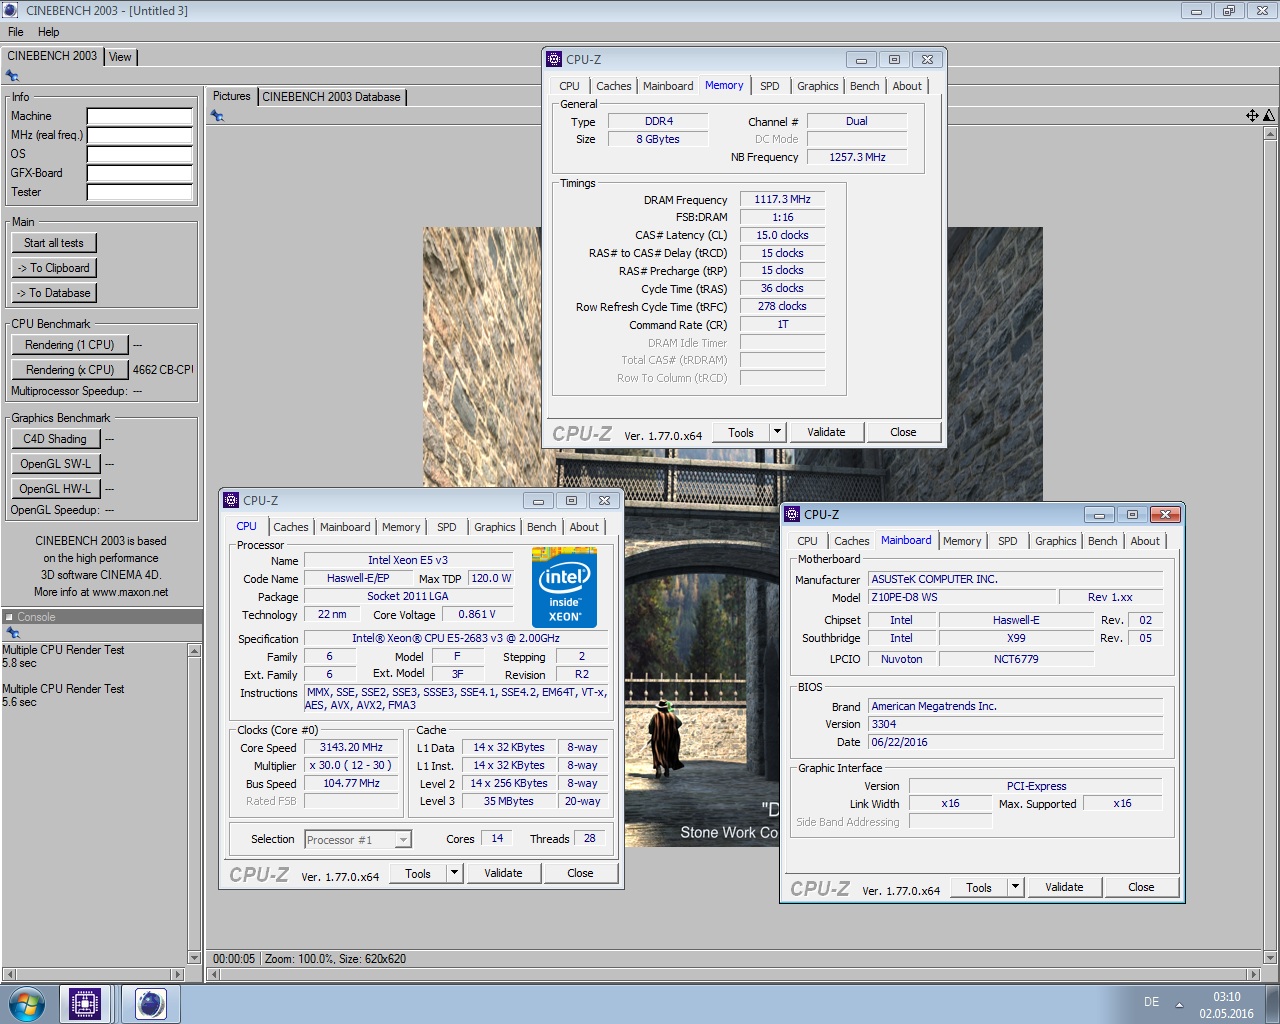Switch to CINEBENCH 2003 Database tab

coord(331,97)
